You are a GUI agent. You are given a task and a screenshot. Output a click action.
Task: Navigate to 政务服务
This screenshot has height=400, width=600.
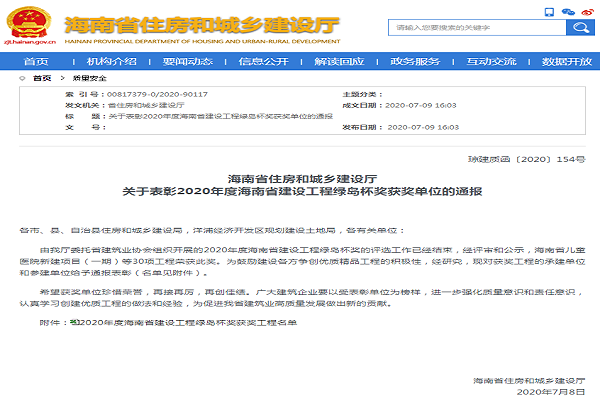(414, 61)
